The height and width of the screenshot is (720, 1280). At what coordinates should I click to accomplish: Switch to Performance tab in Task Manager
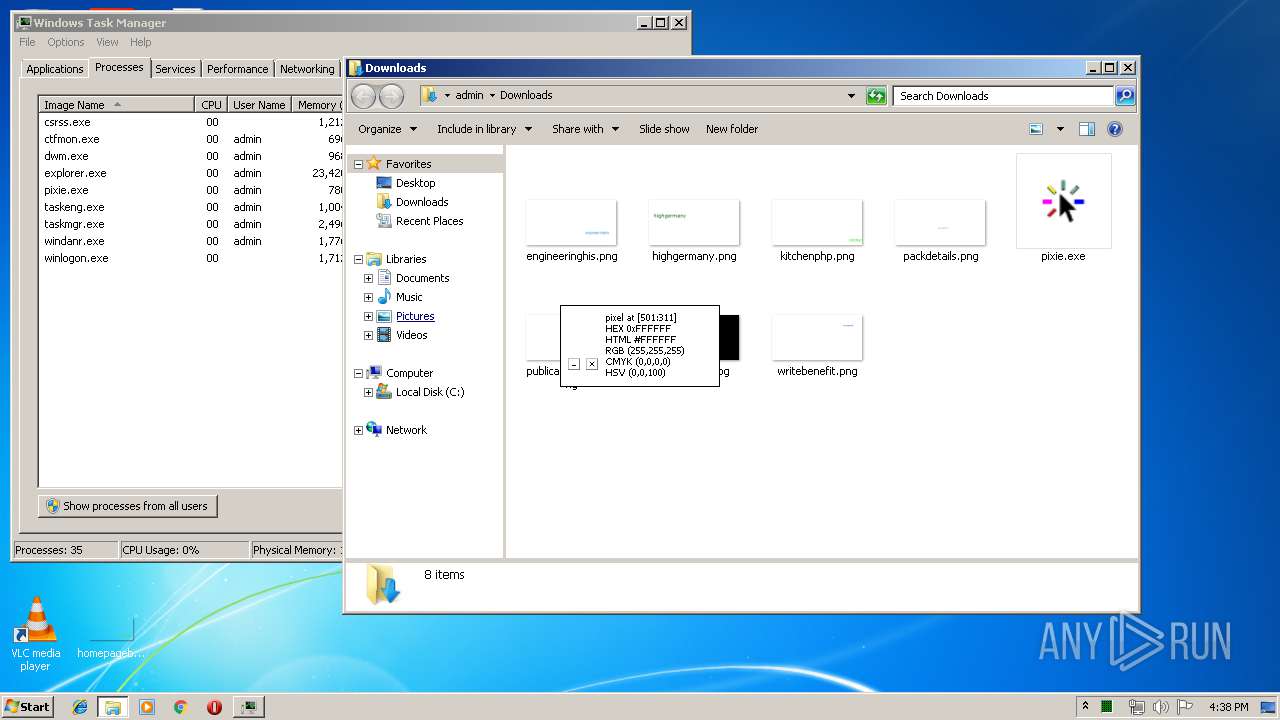[x=238, y=69]
